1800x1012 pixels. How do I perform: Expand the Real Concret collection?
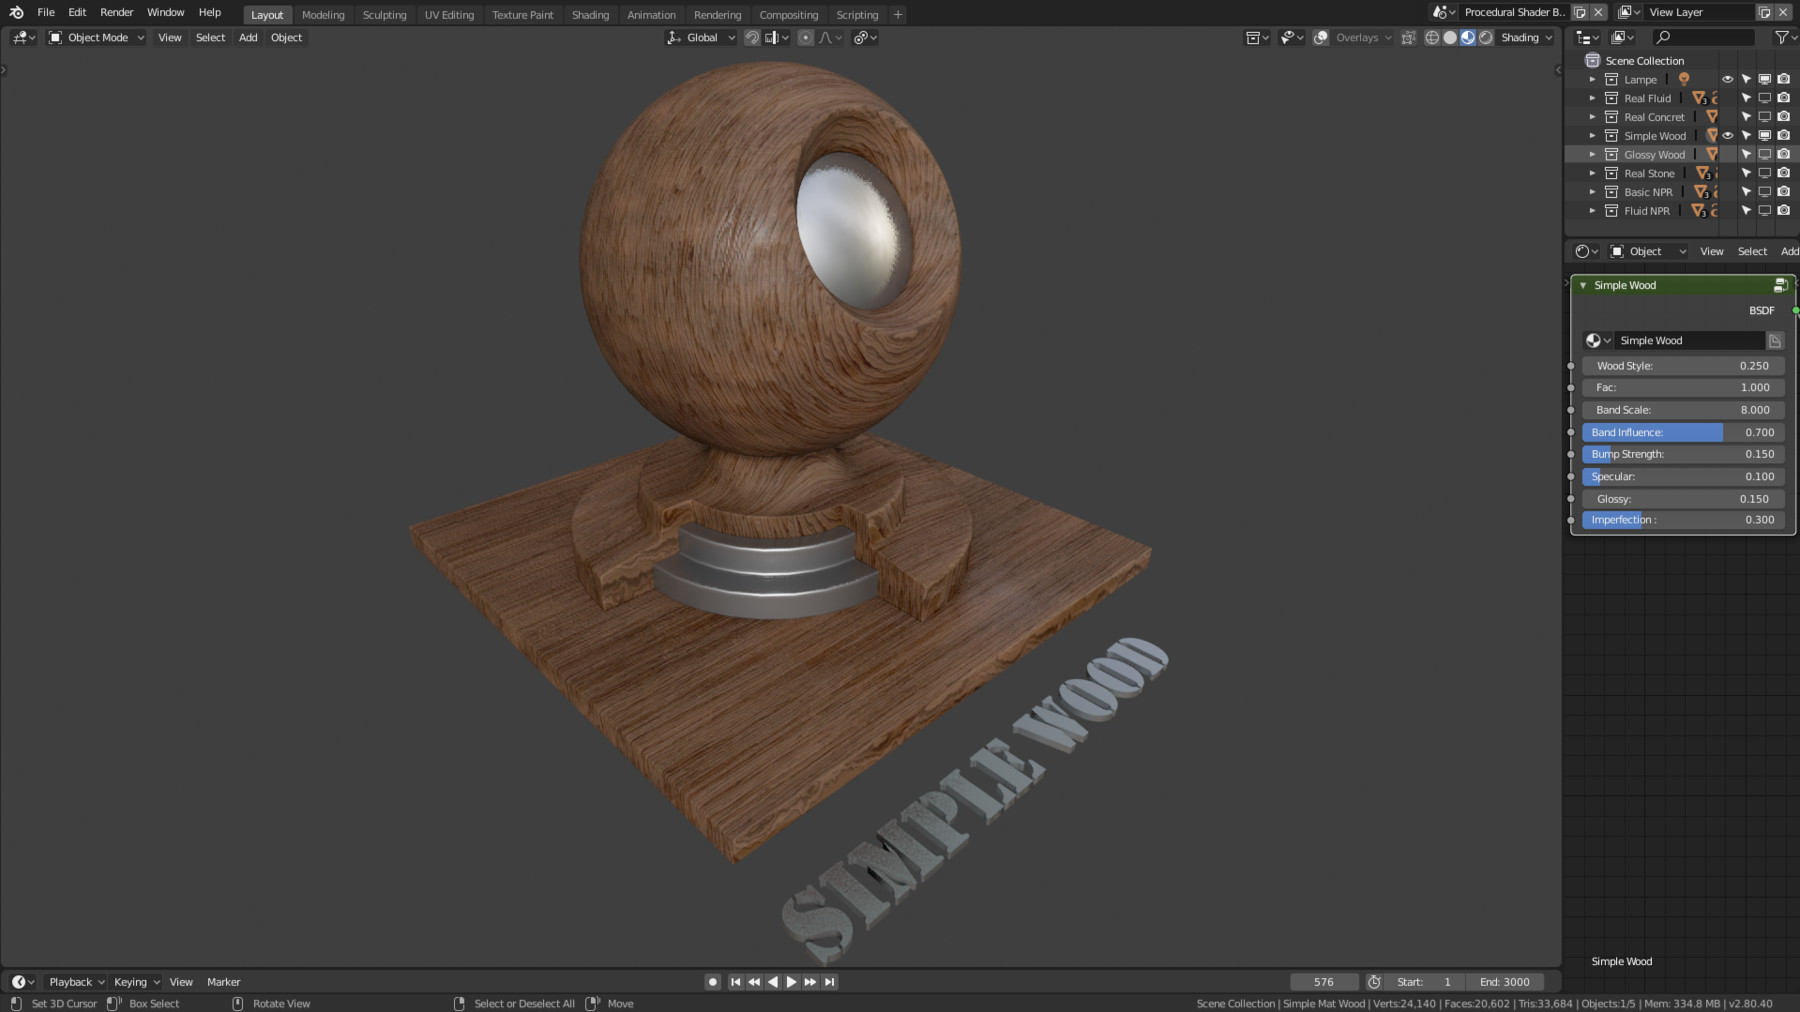[1593, 116]
